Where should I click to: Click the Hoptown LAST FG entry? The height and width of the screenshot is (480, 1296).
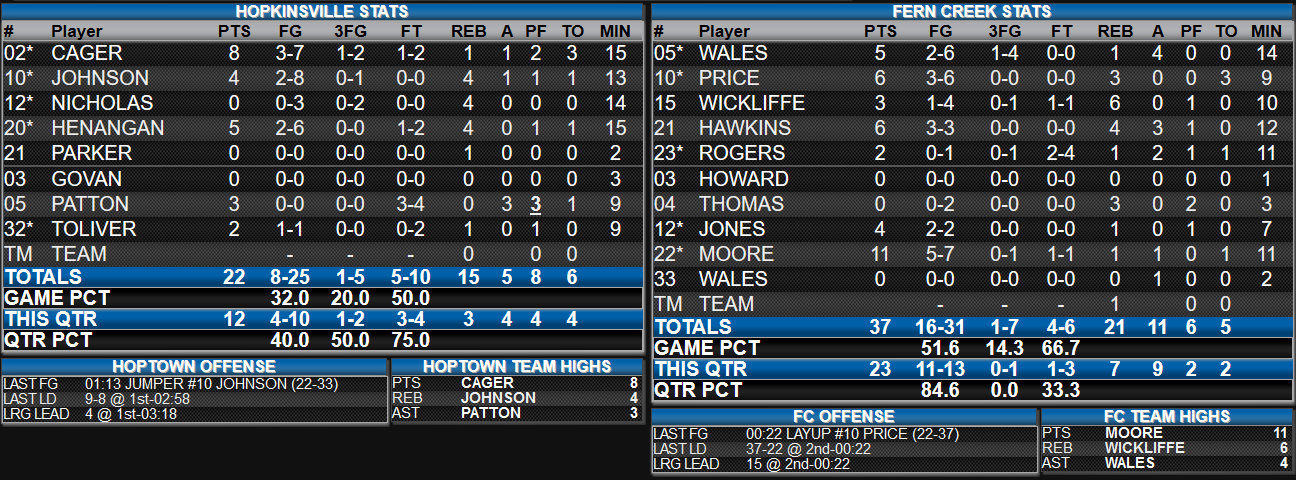pyautogui.click(x=195, y=383)
